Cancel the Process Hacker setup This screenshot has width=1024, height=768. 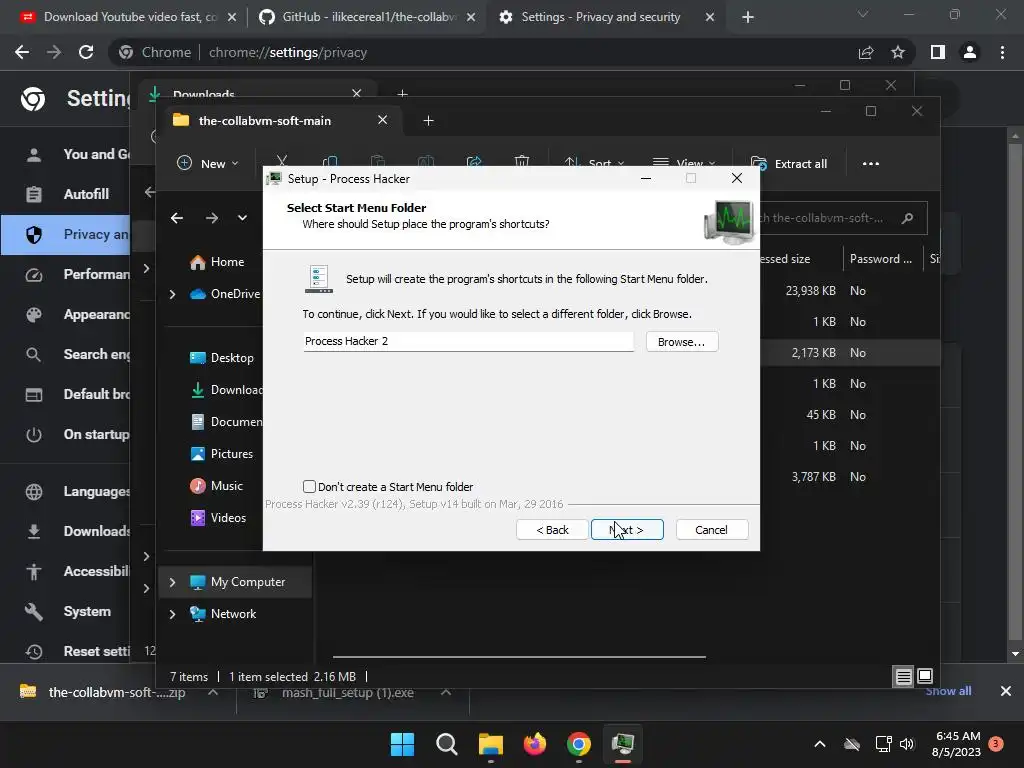(x=711, y=530)
